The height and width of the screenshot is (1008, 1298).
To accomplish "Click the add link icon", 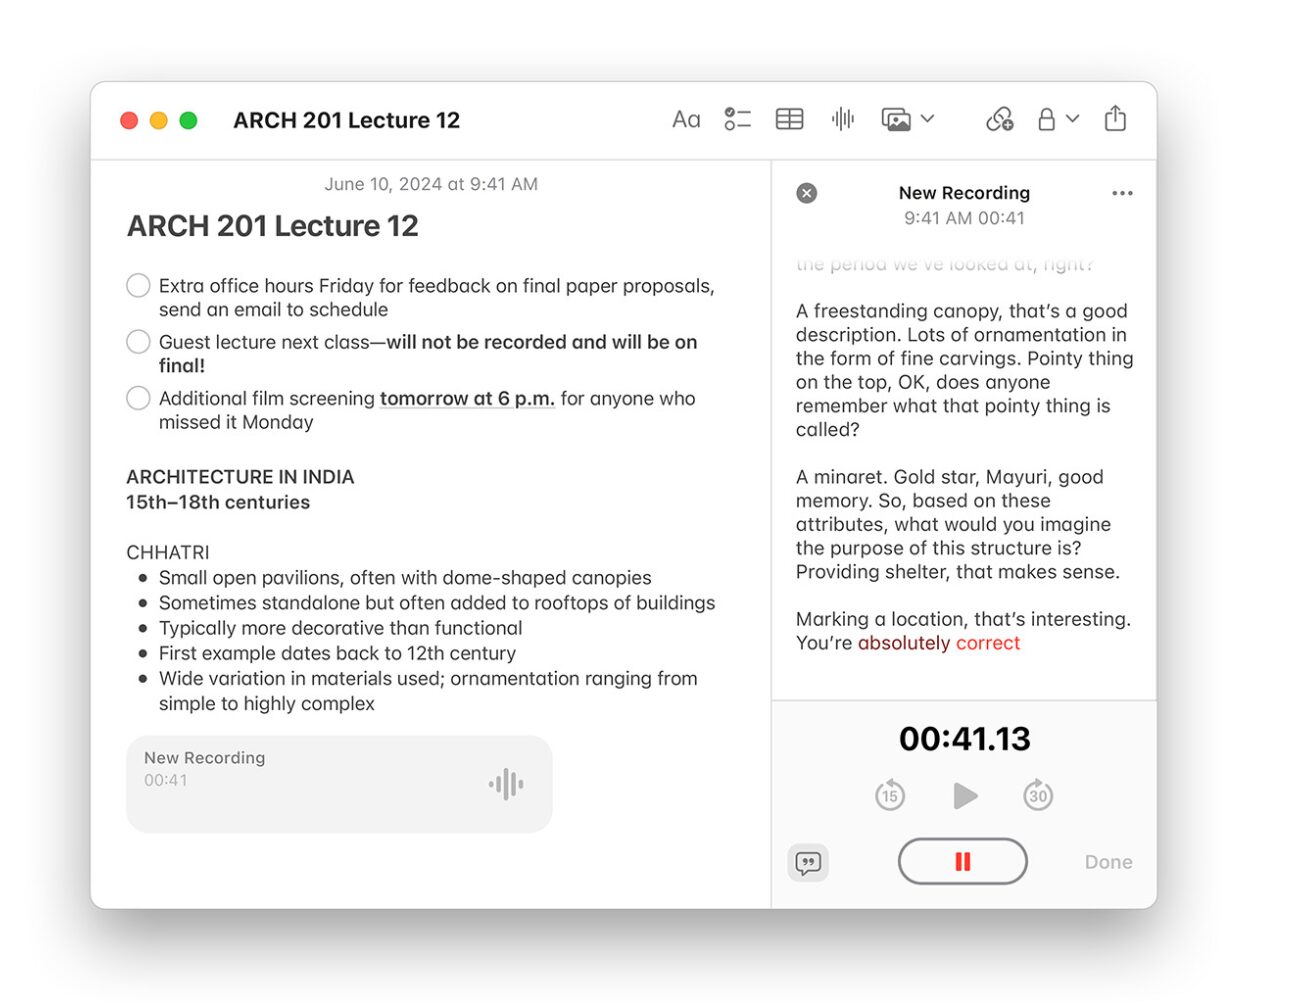I will (x=999, y=120).
